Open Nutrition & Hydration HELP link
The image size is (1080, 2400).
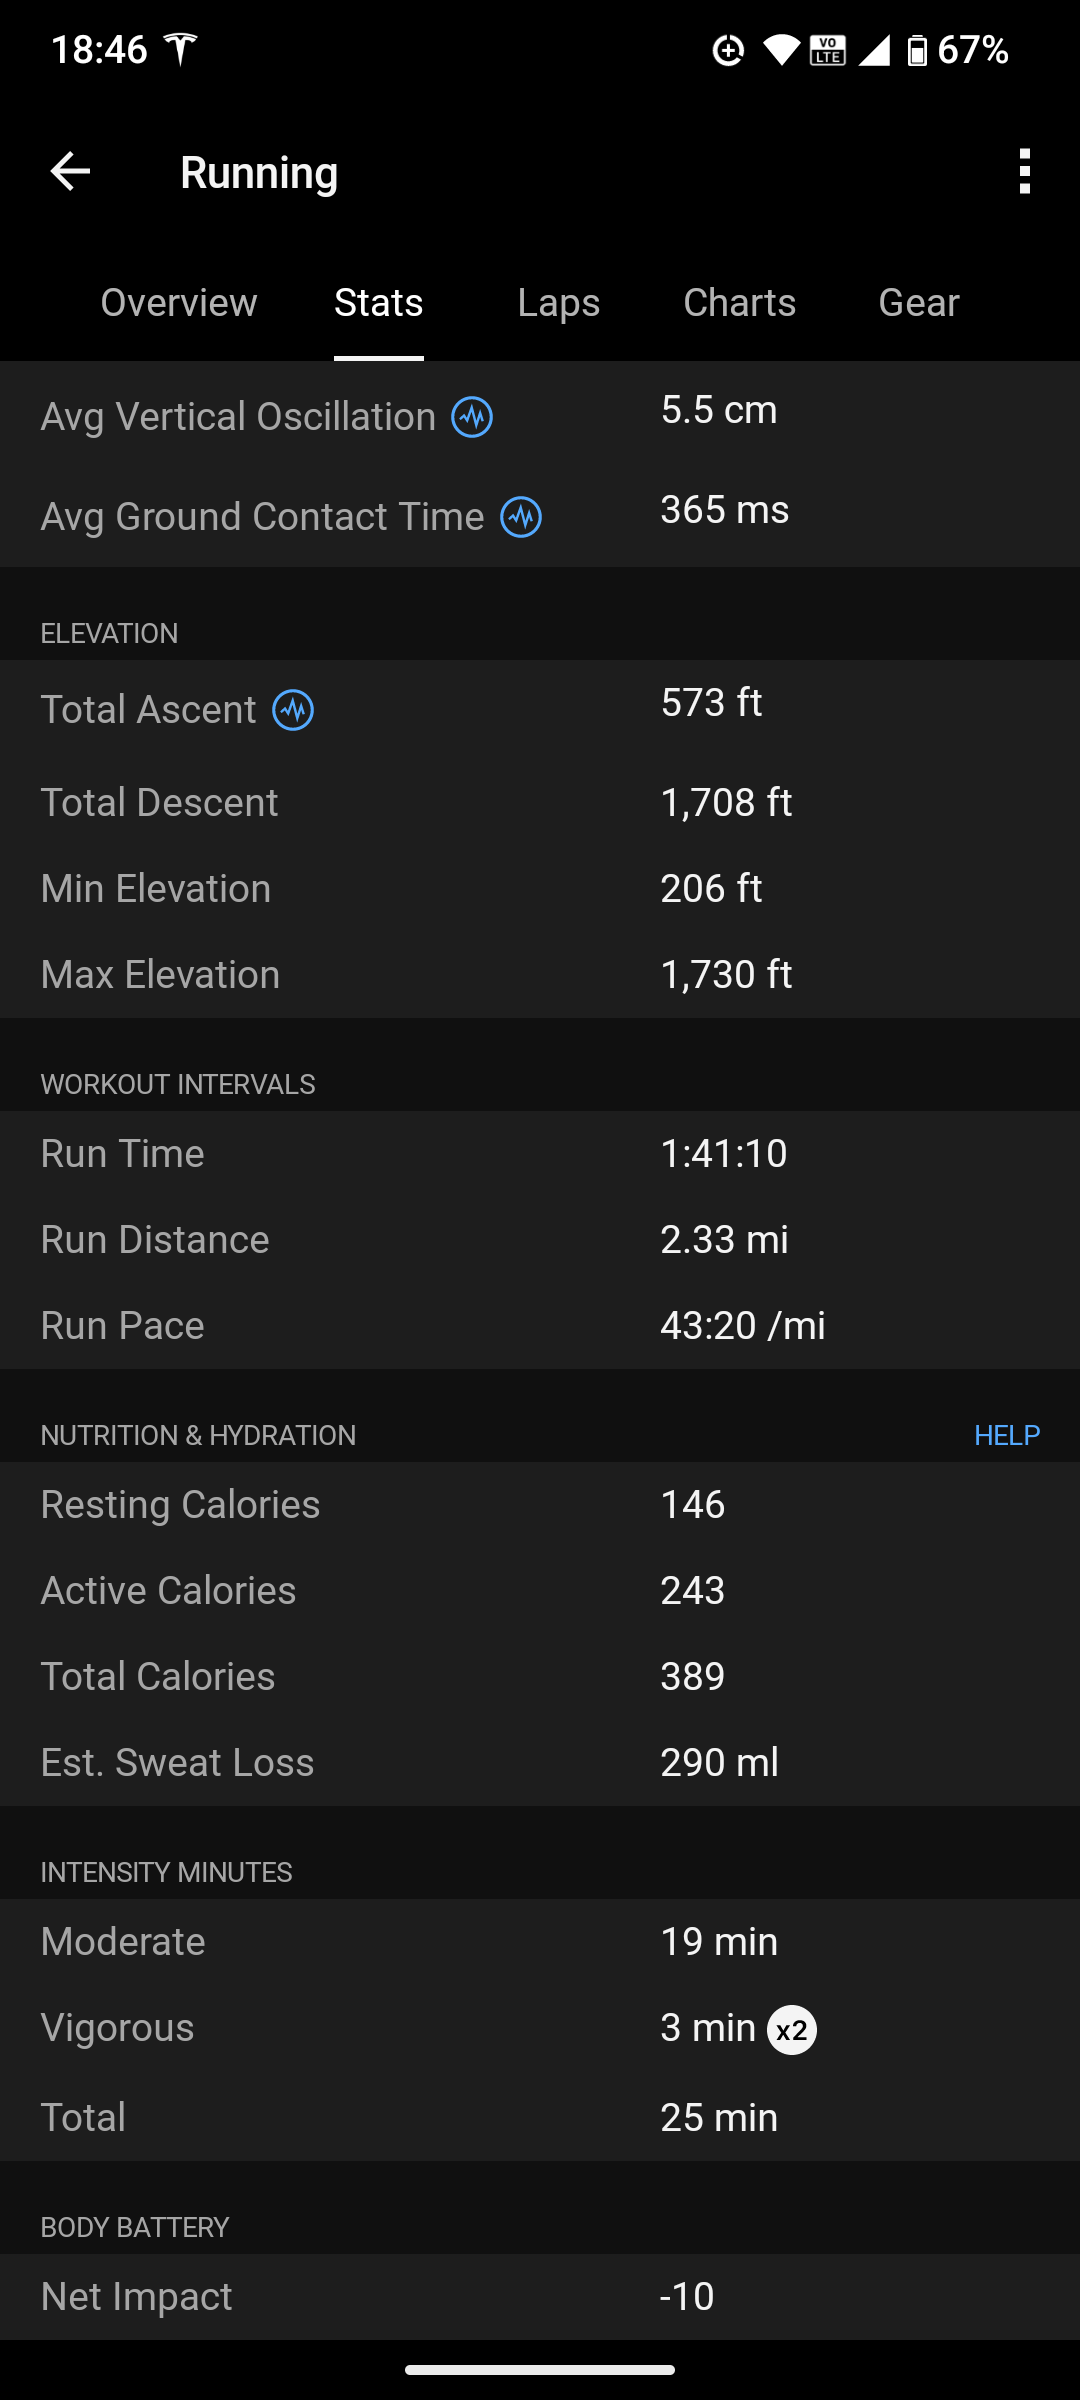coord(1006,1435)
